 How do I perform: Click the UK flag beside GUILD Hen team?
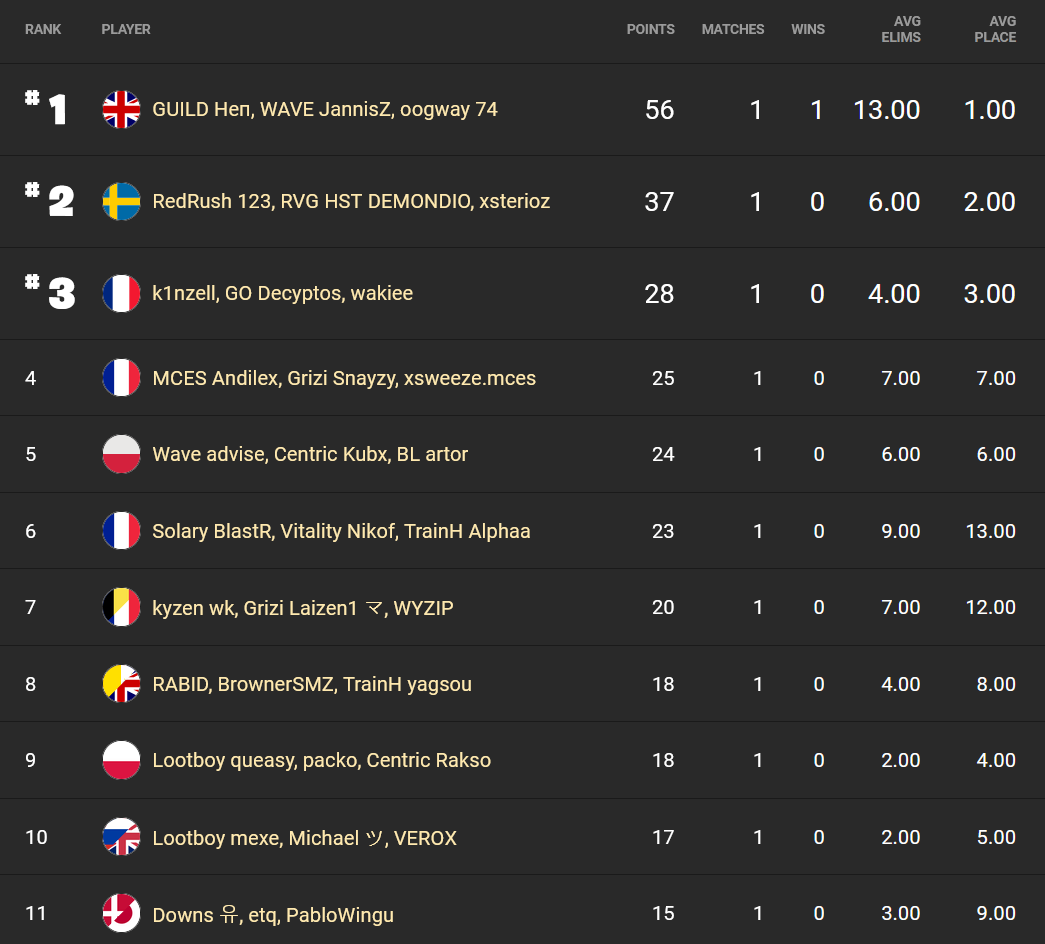pos(121,110)
